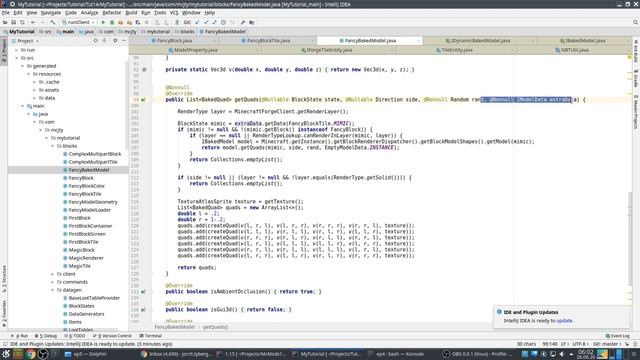Select MagicRenderer in project tree

pos(86,258)
